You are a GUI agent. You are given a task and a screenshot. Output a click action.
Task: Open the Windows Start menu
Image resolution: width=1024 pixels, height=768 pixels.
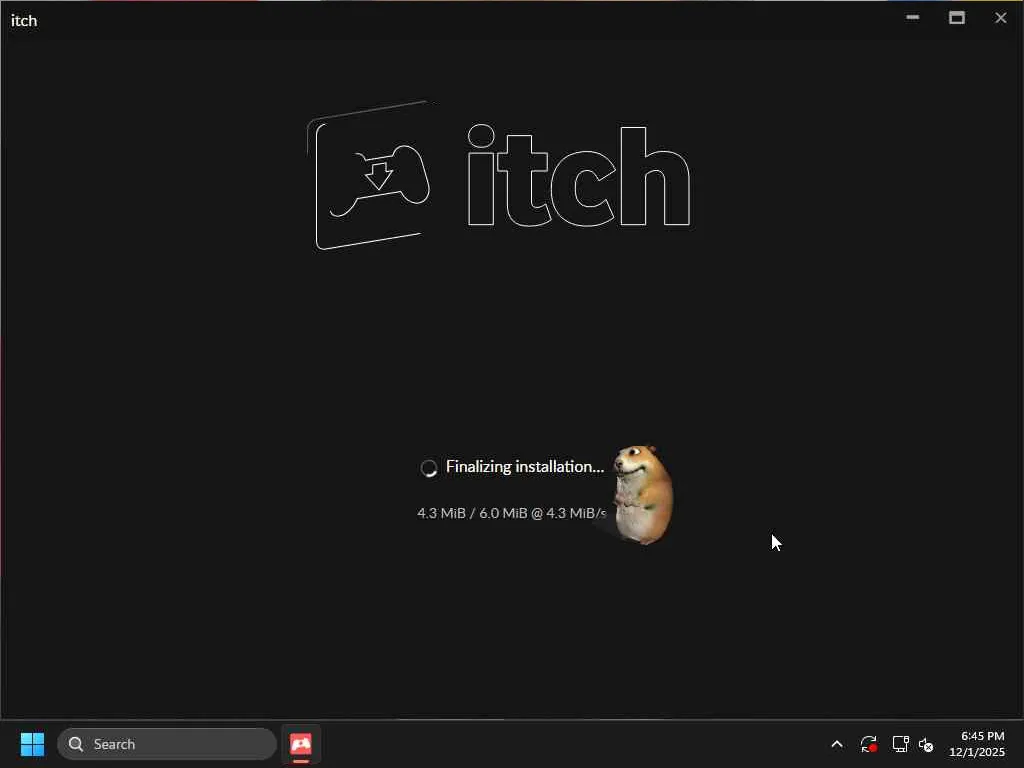pos(32,744)
